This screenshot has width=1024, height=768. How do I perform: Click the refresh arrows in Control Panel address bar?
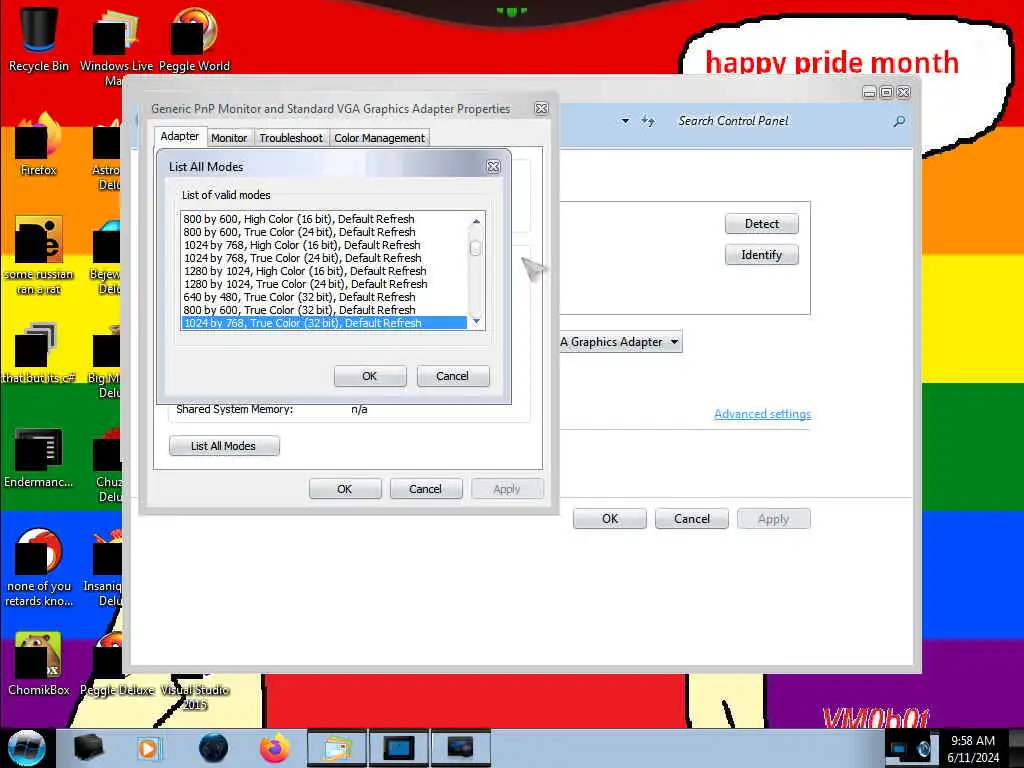pos(648,121)
